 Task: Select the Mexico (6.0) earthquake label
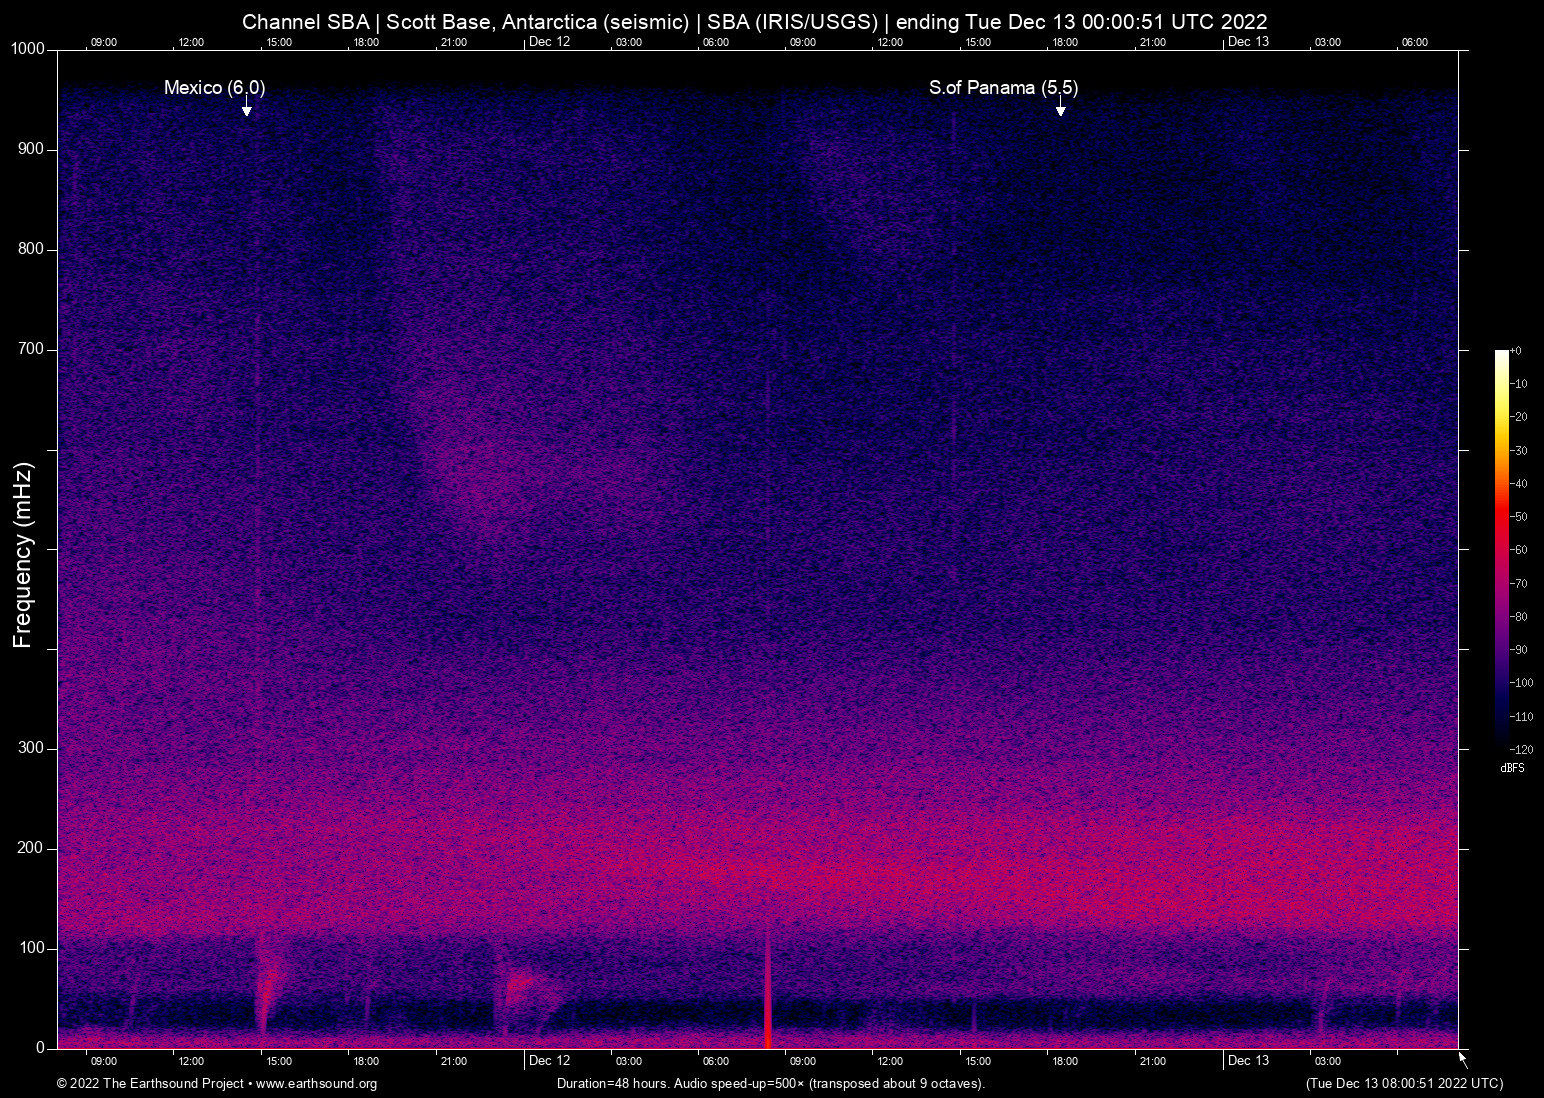tap(214, 88)
